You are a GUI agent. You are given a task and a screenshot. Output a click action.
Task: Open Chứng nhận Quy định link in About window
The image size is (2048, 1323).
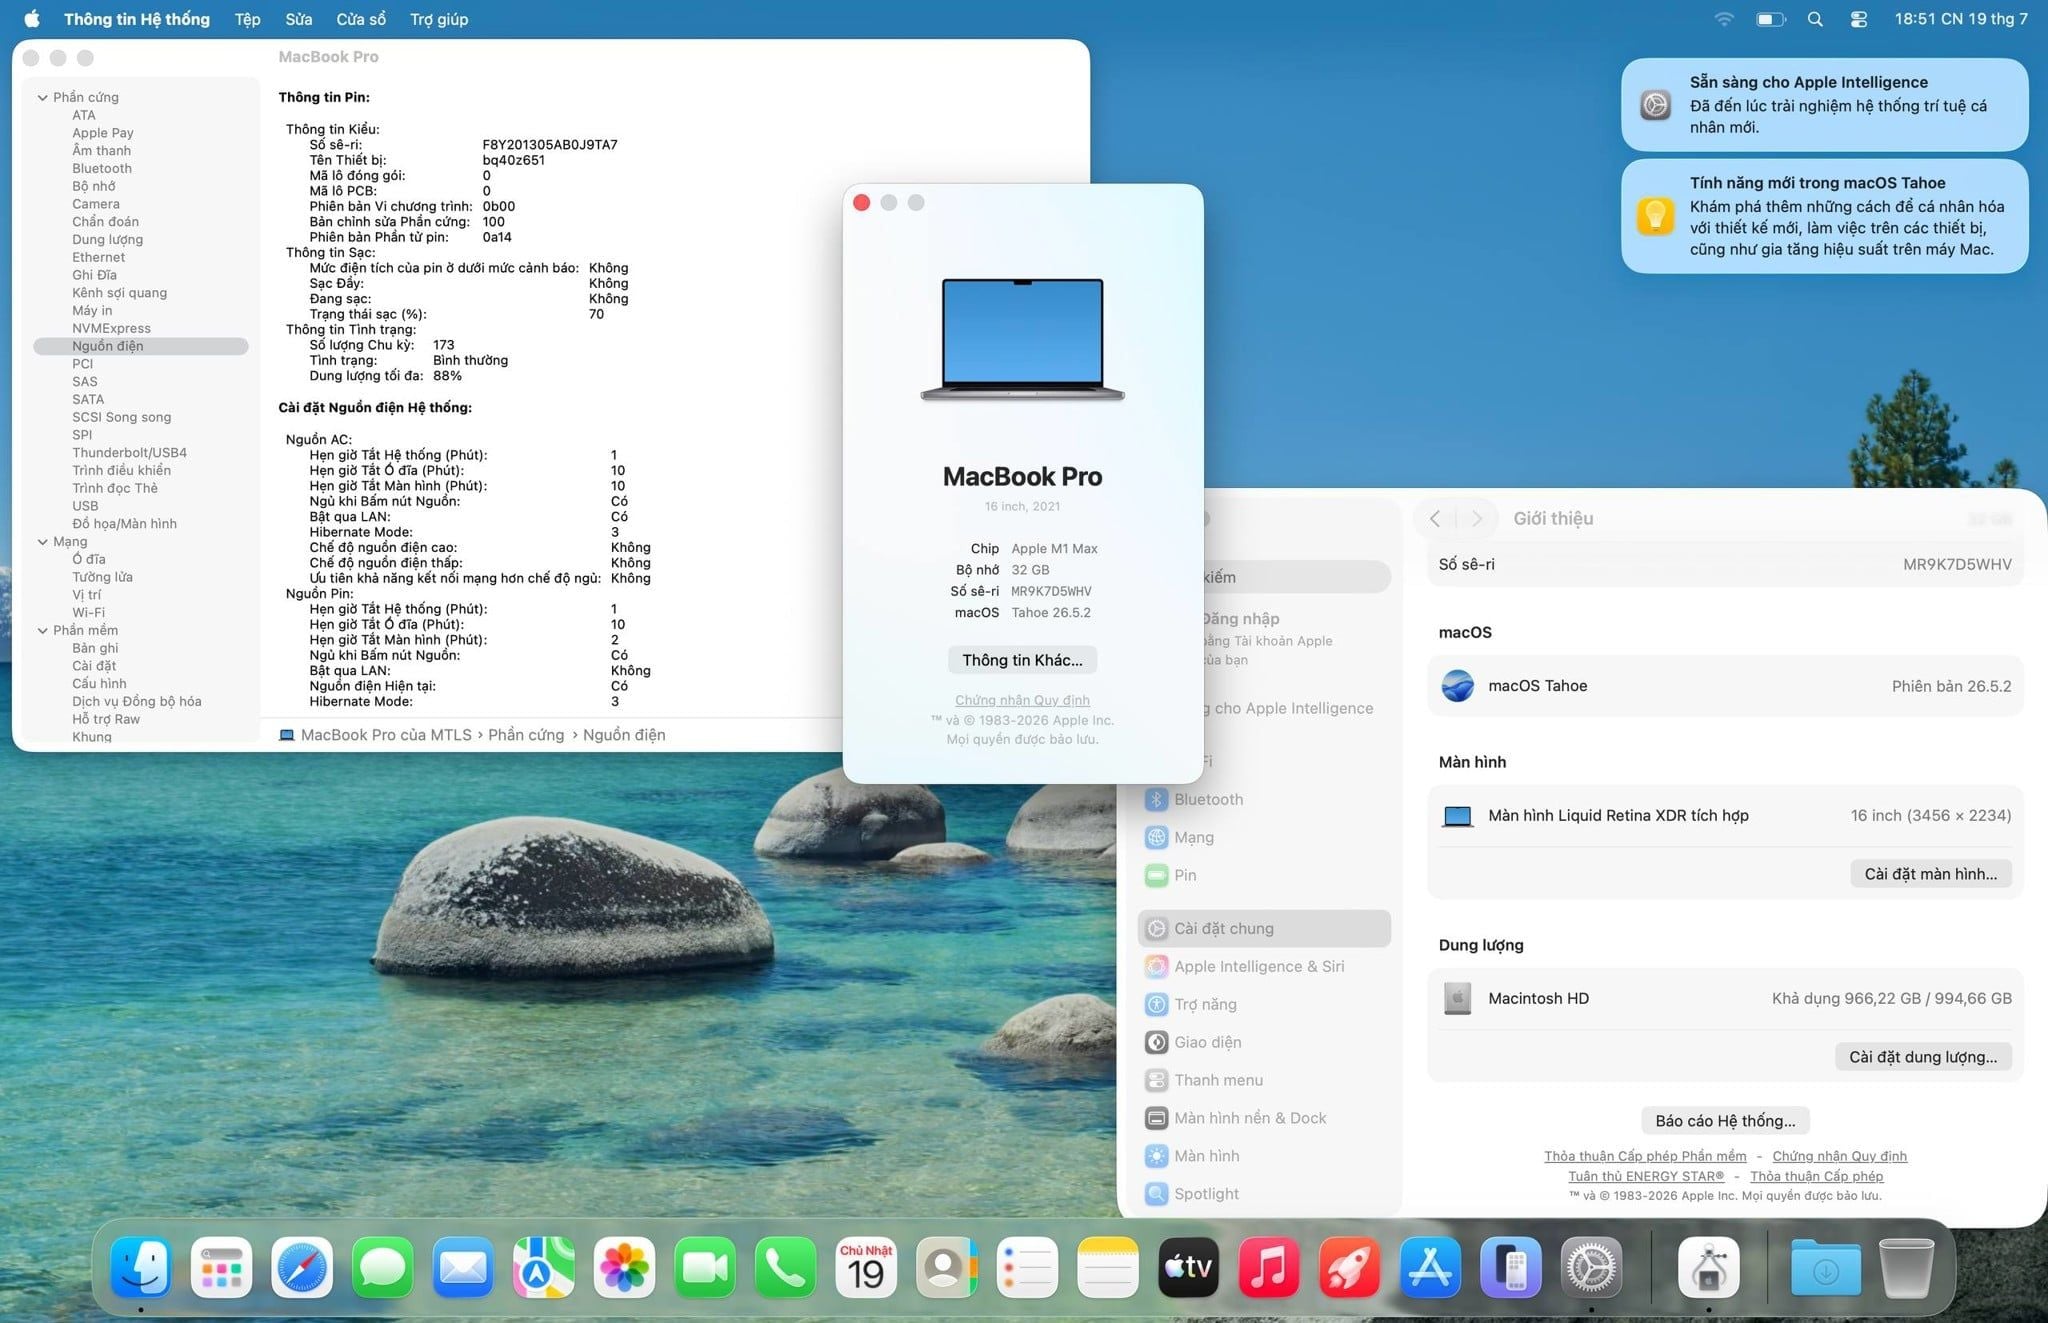click(1022, 700)
